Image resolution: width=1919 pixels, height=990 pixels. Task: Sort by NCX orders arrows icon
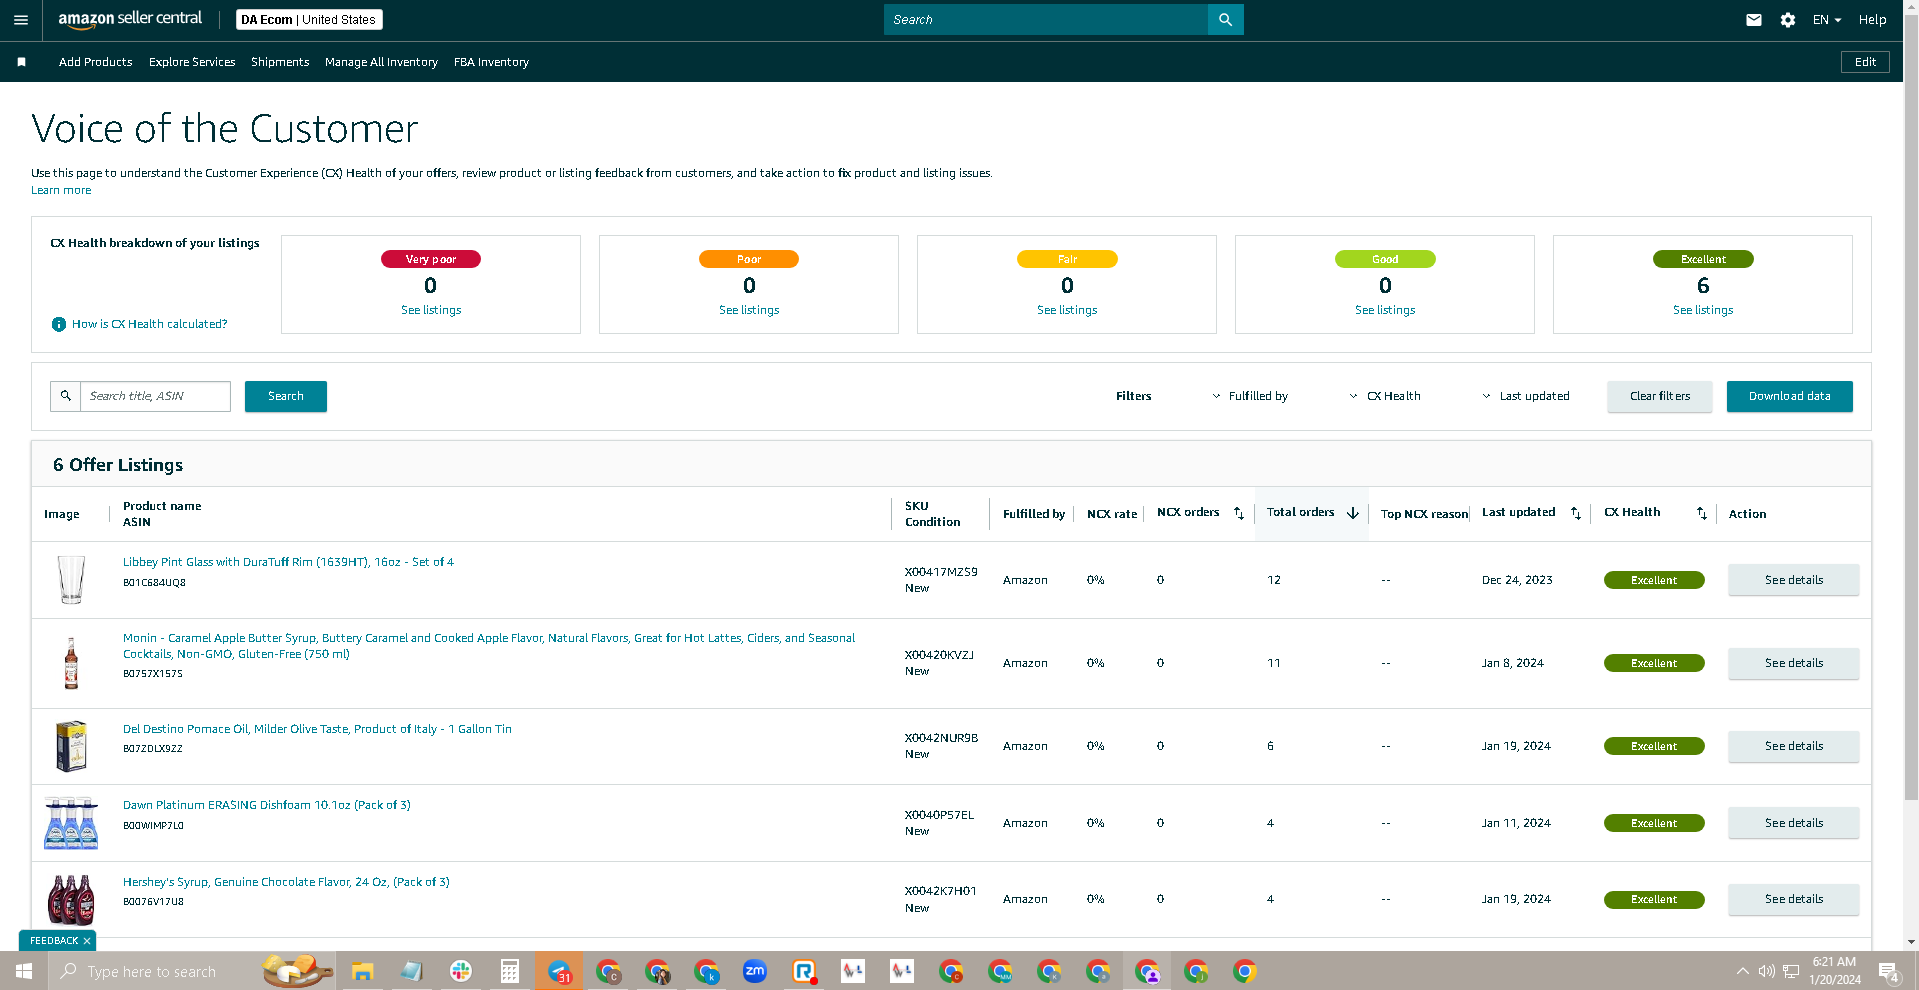(x=1239, y=513)
